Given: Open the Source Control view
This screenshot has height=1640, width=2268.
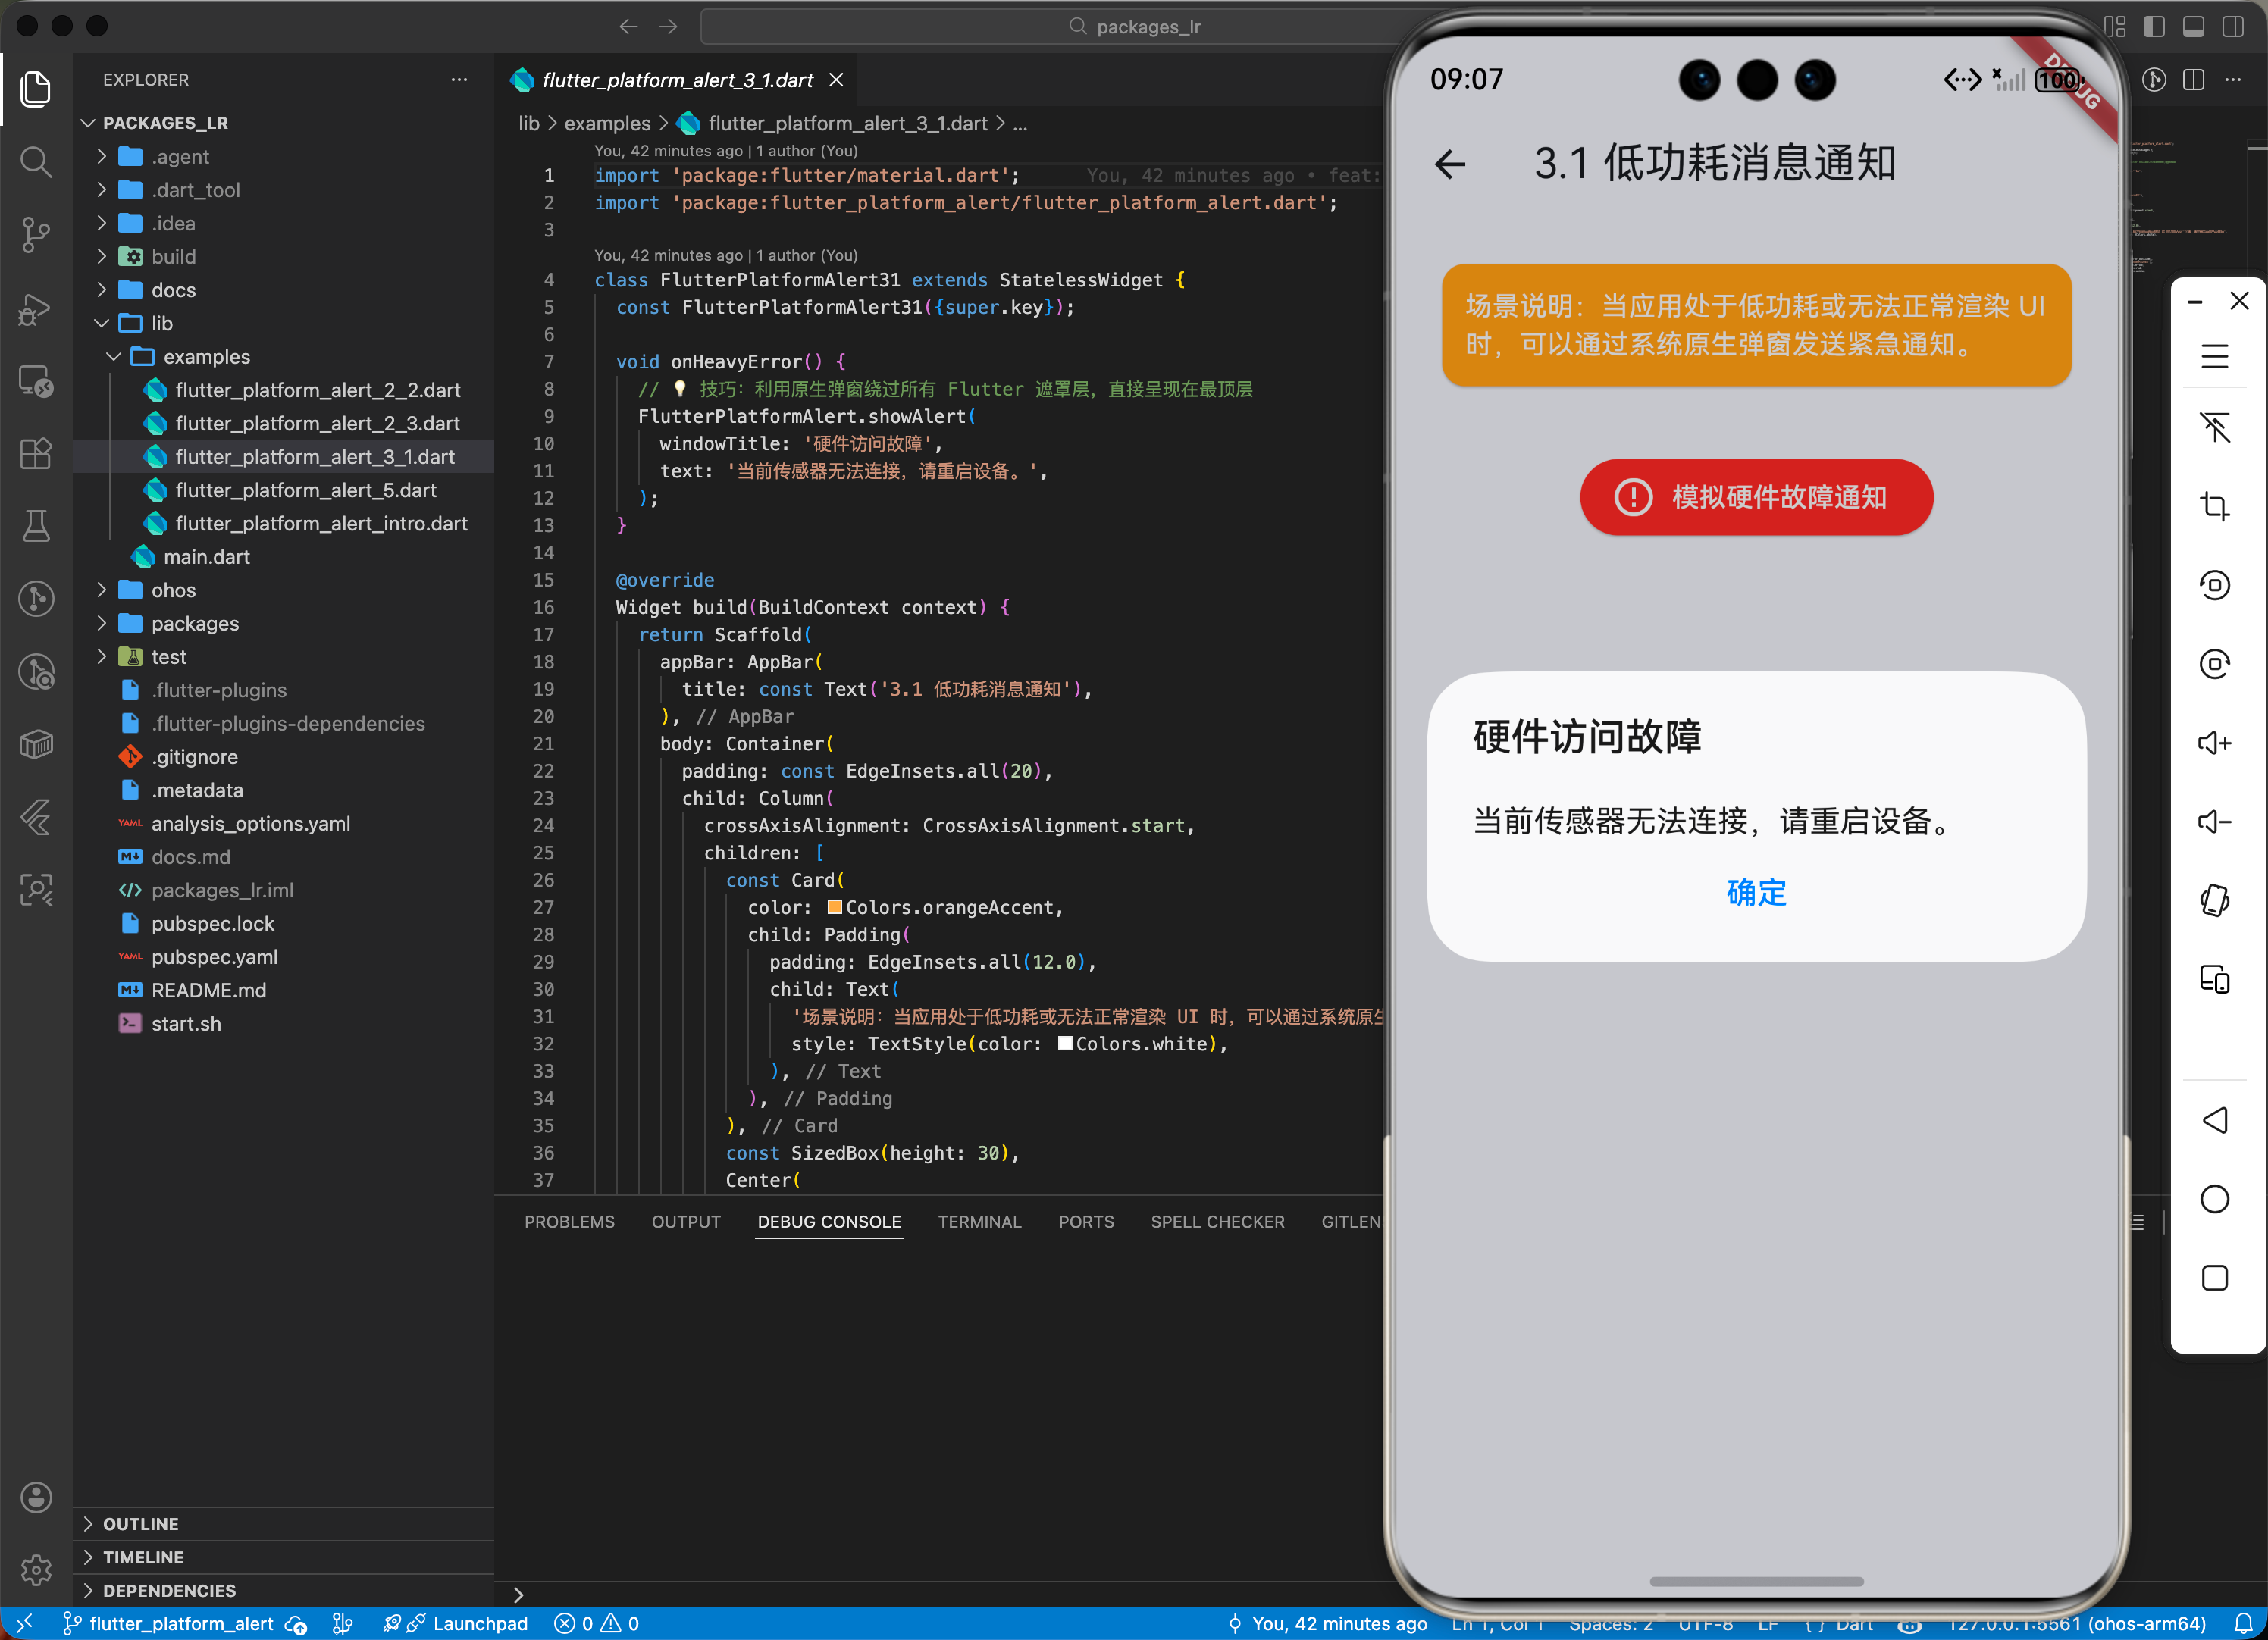Looking at the screenshot, I should click(36, 234).
